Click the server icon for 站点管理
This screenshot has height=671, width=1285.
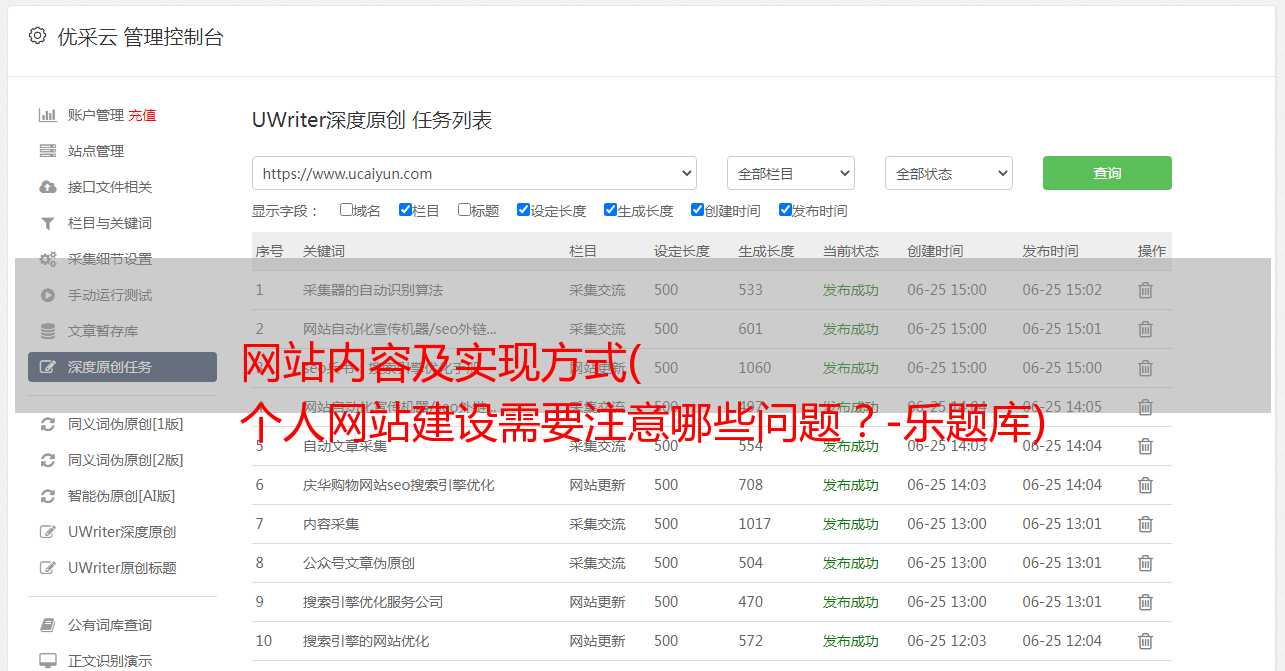tap(47, 151)
